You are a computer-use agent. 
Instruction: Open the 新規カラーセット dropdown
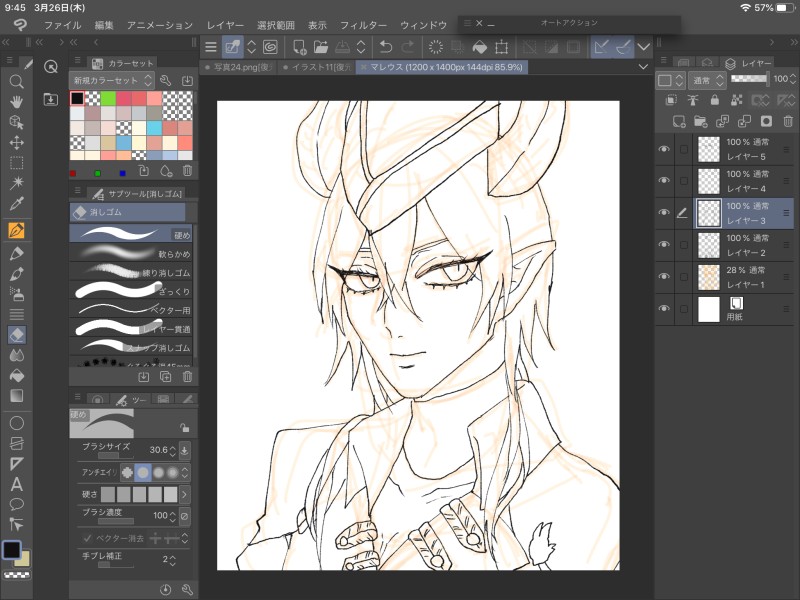(x=111, y=80)
